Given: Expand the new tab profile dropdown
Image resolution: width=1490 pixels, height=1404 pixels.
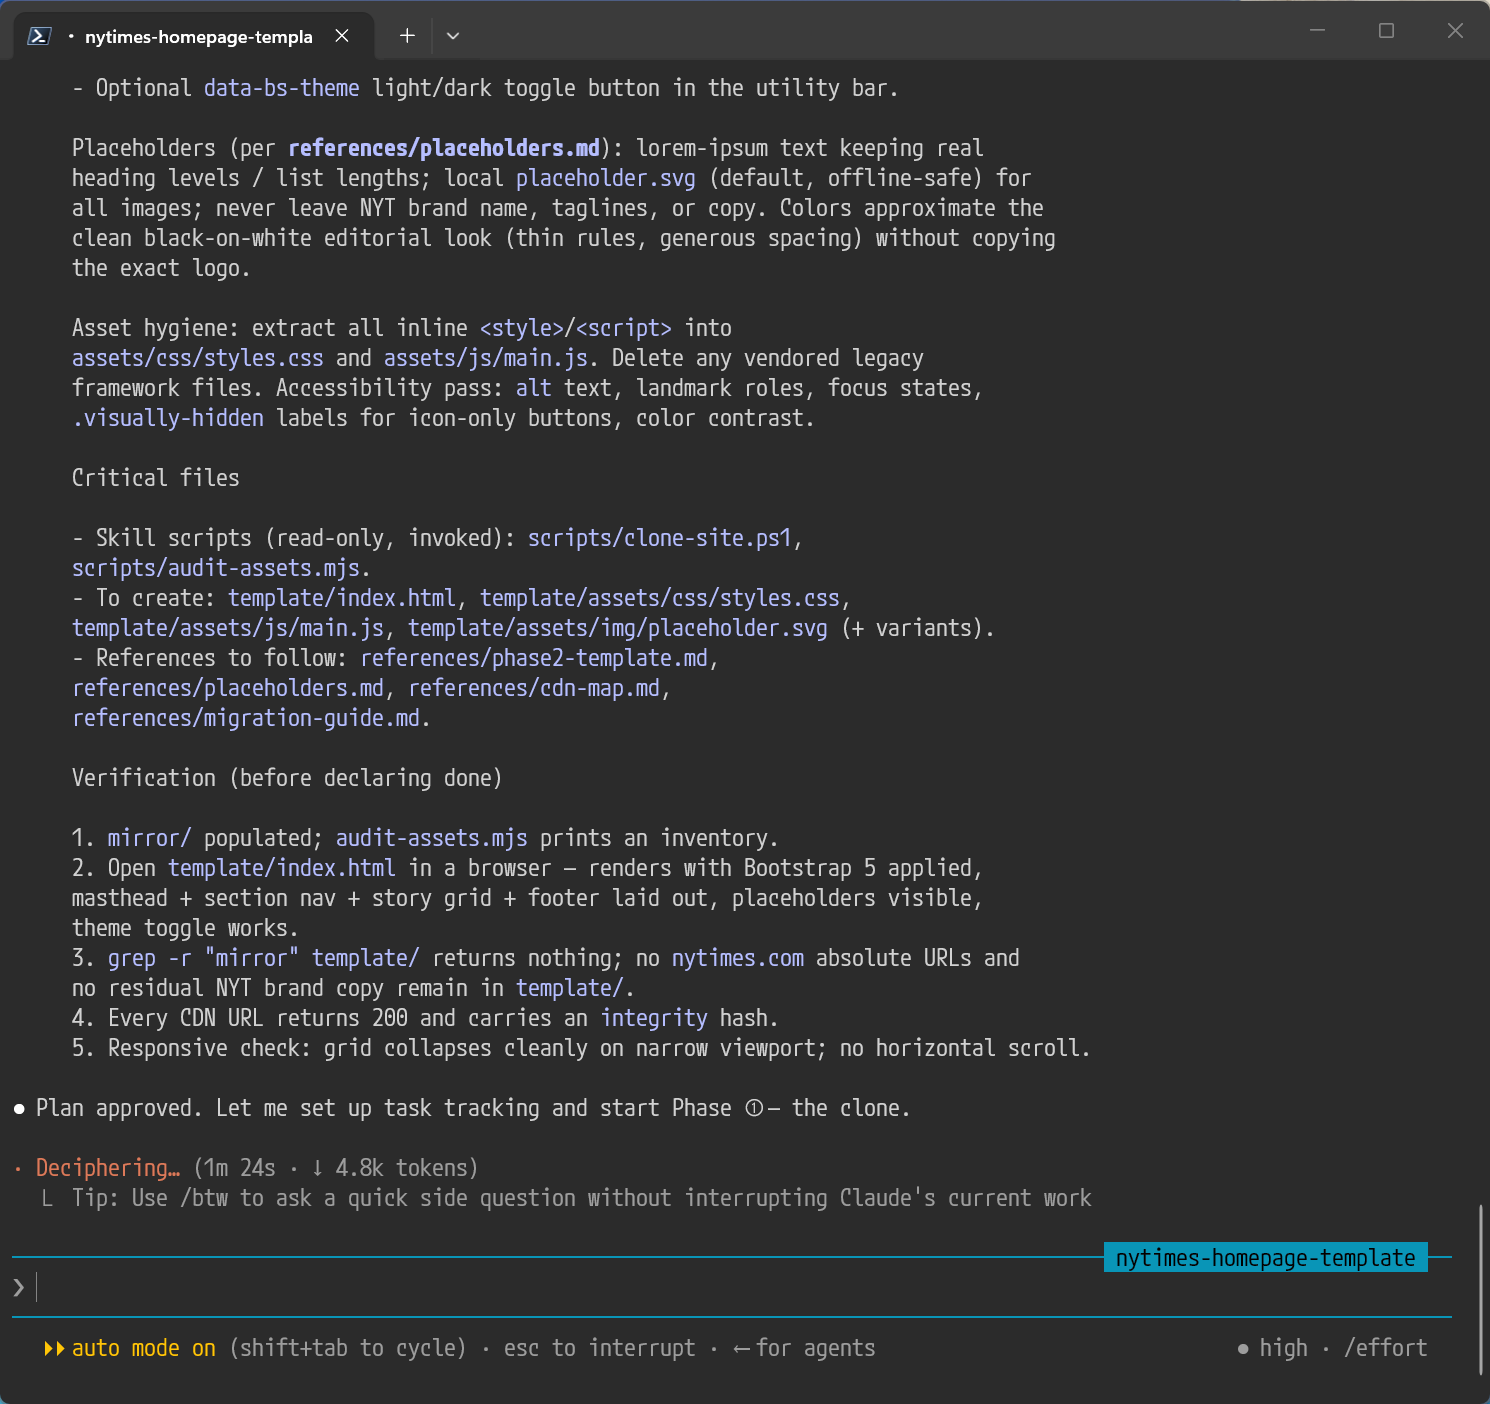Looking at the screenshot, I should click(453, 36).
